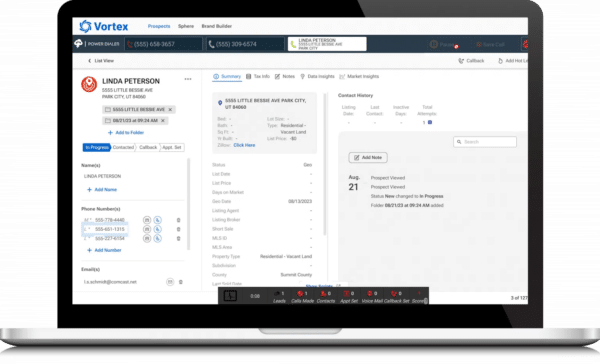Select the active Linda Peterson call card
Image resolution: width=600 pixels, height=364 pixels.
(327, 44)
